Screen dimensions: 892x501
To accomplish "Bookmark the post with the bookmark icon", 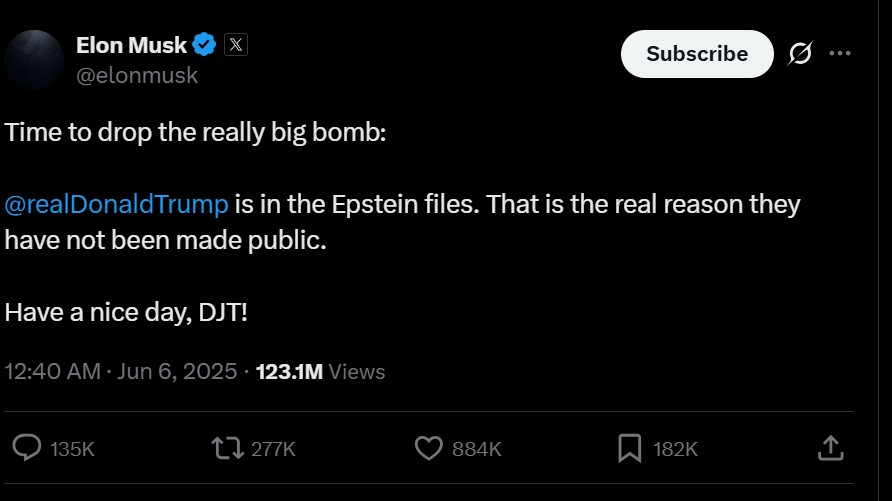I will click(629, 448).
